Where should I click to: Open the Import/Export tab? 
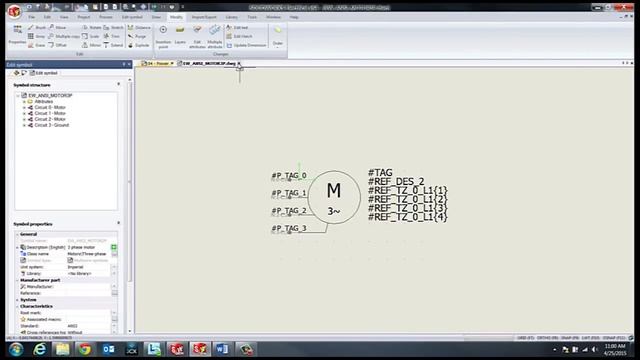coord(204,17)
